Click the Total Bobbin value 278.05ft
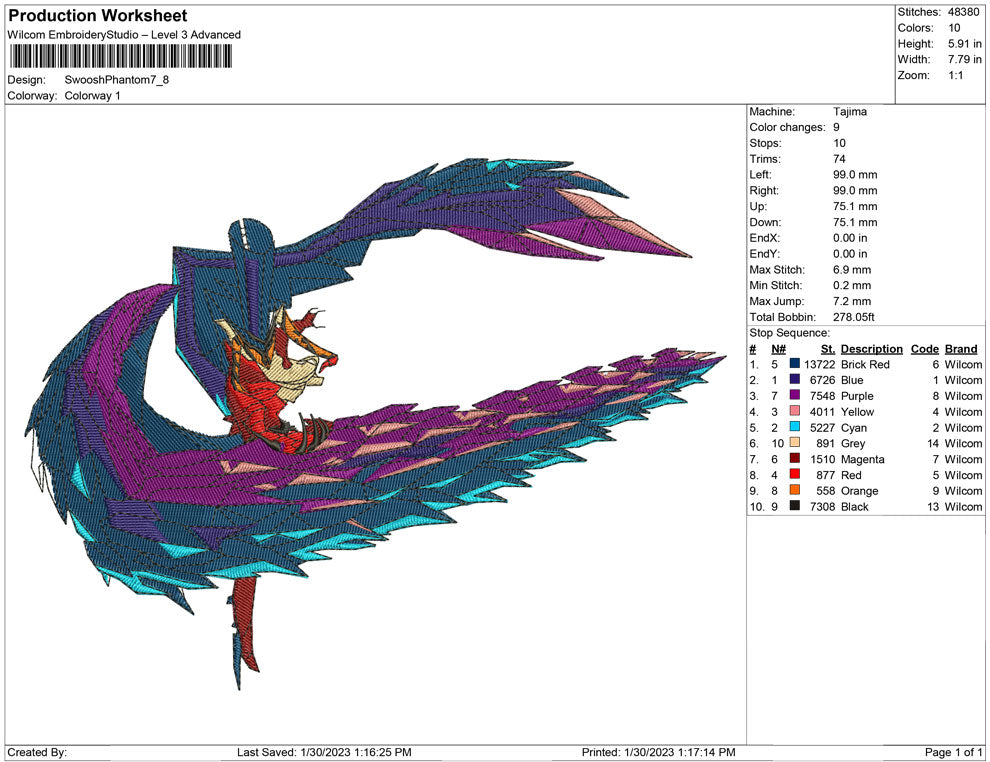 click(x=854, y=317)
